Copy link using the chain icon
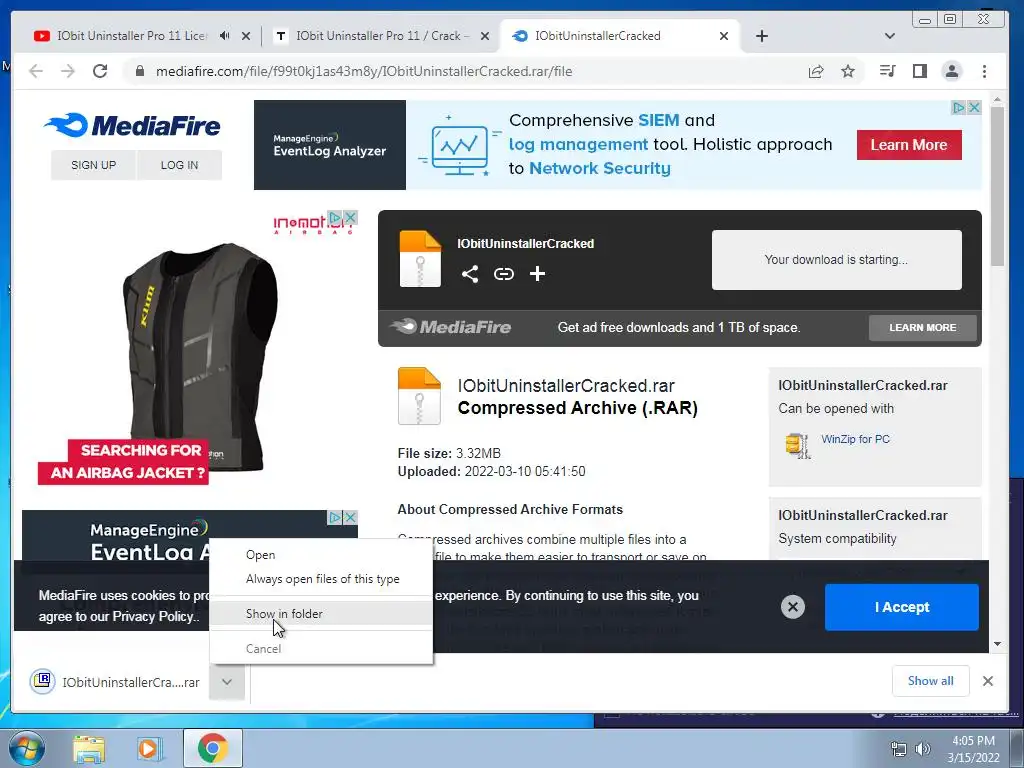The height and width of the screenshot is (768, 1024). (504, 274)
